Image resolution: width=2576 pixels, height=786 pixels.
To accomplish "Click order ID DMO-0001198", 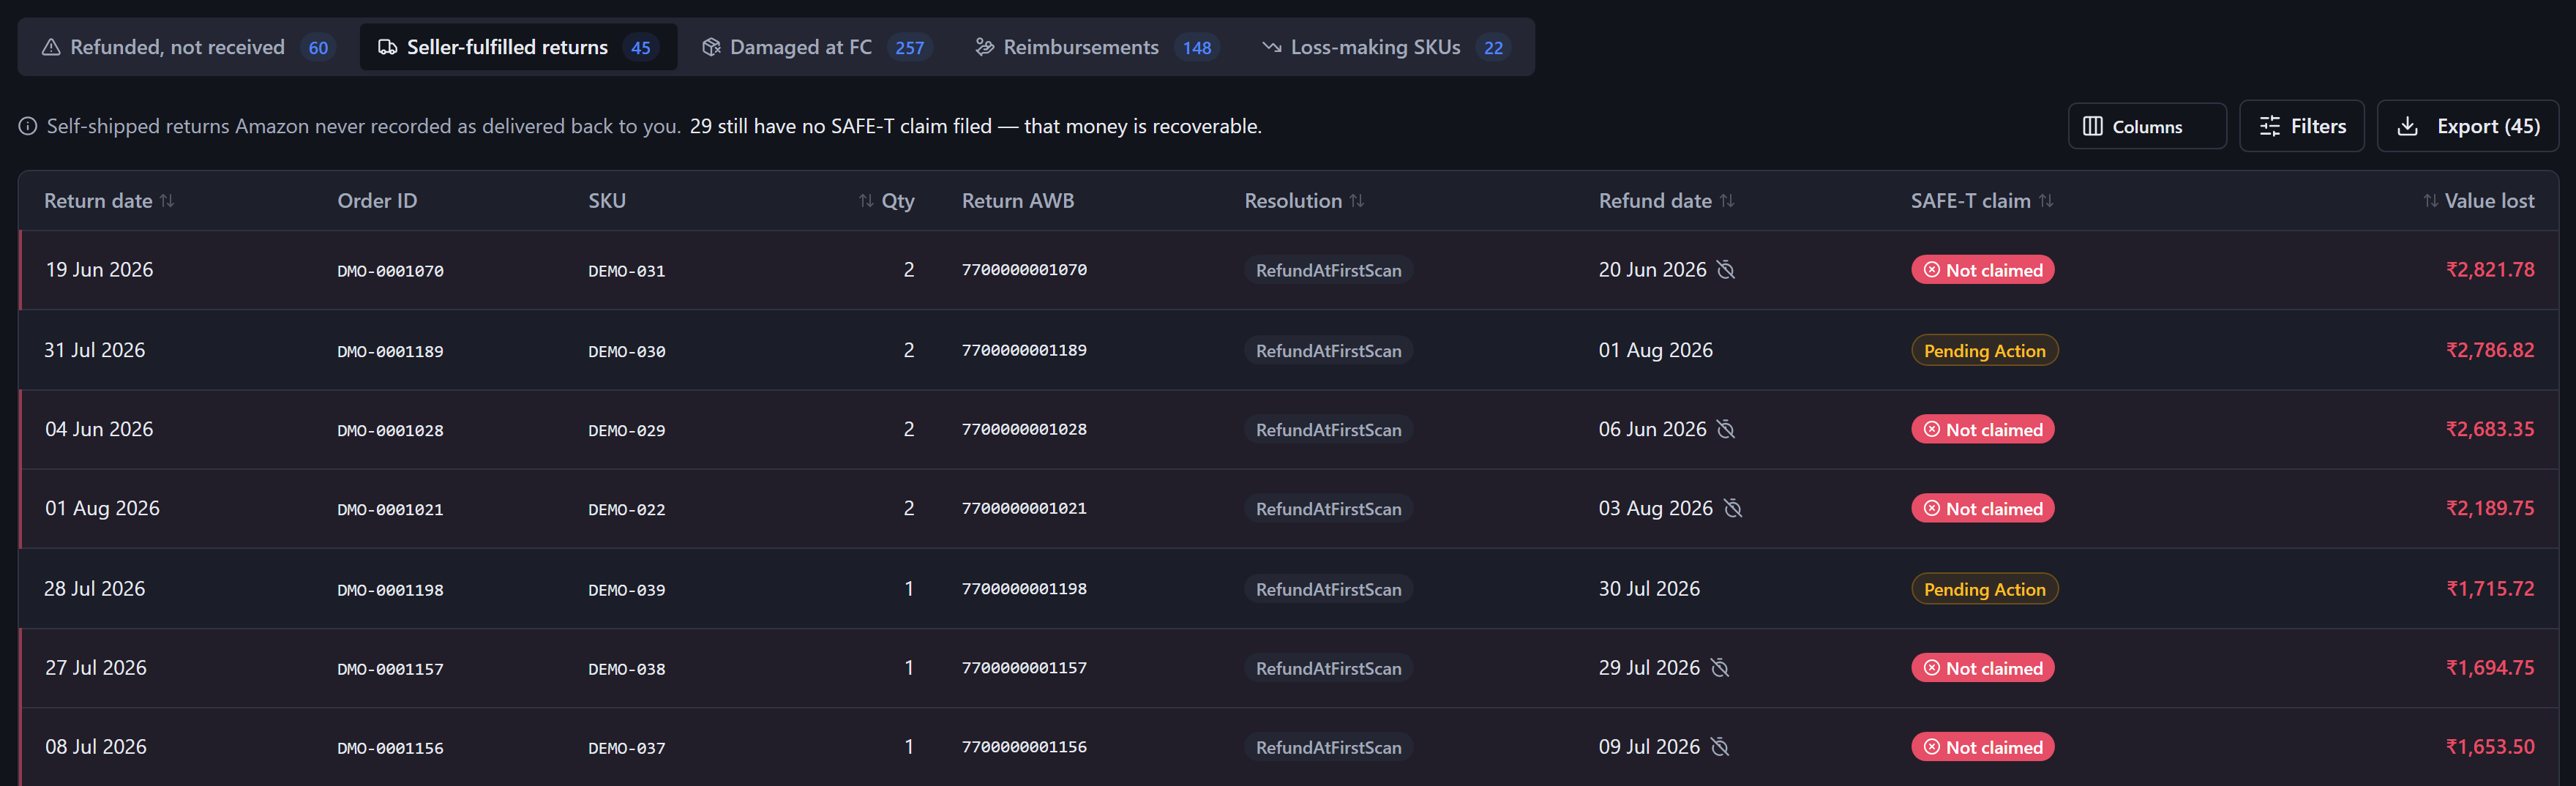I will pos(390,590).
